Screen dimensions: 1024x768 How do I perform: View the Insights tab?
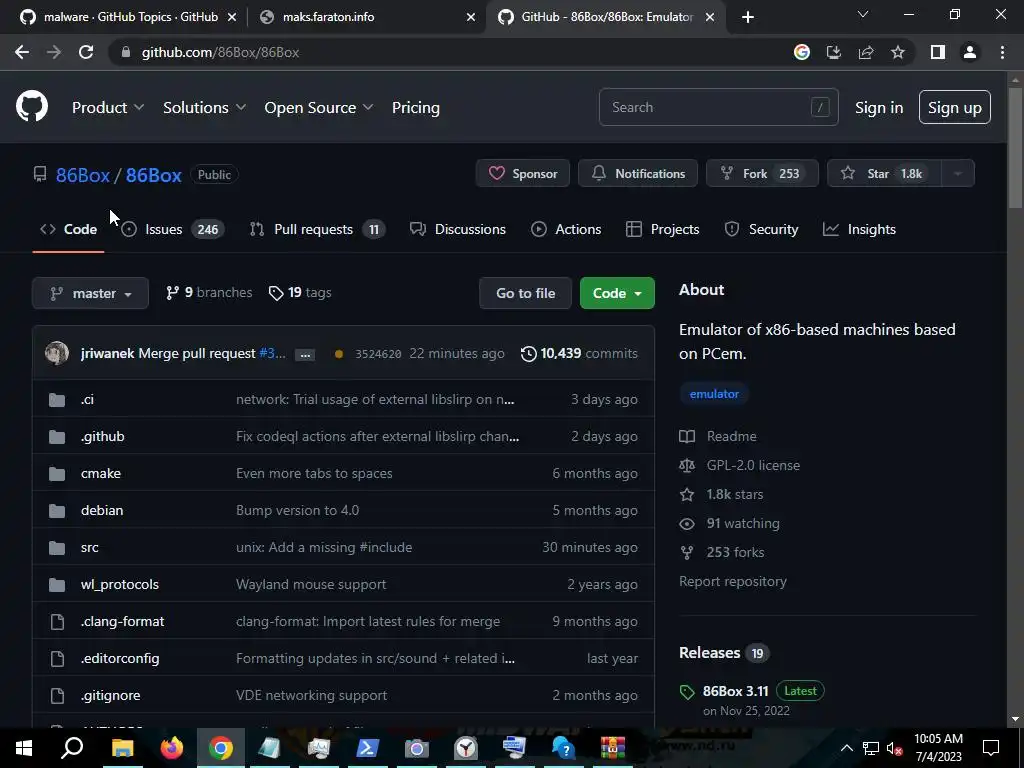coord(859,229)
